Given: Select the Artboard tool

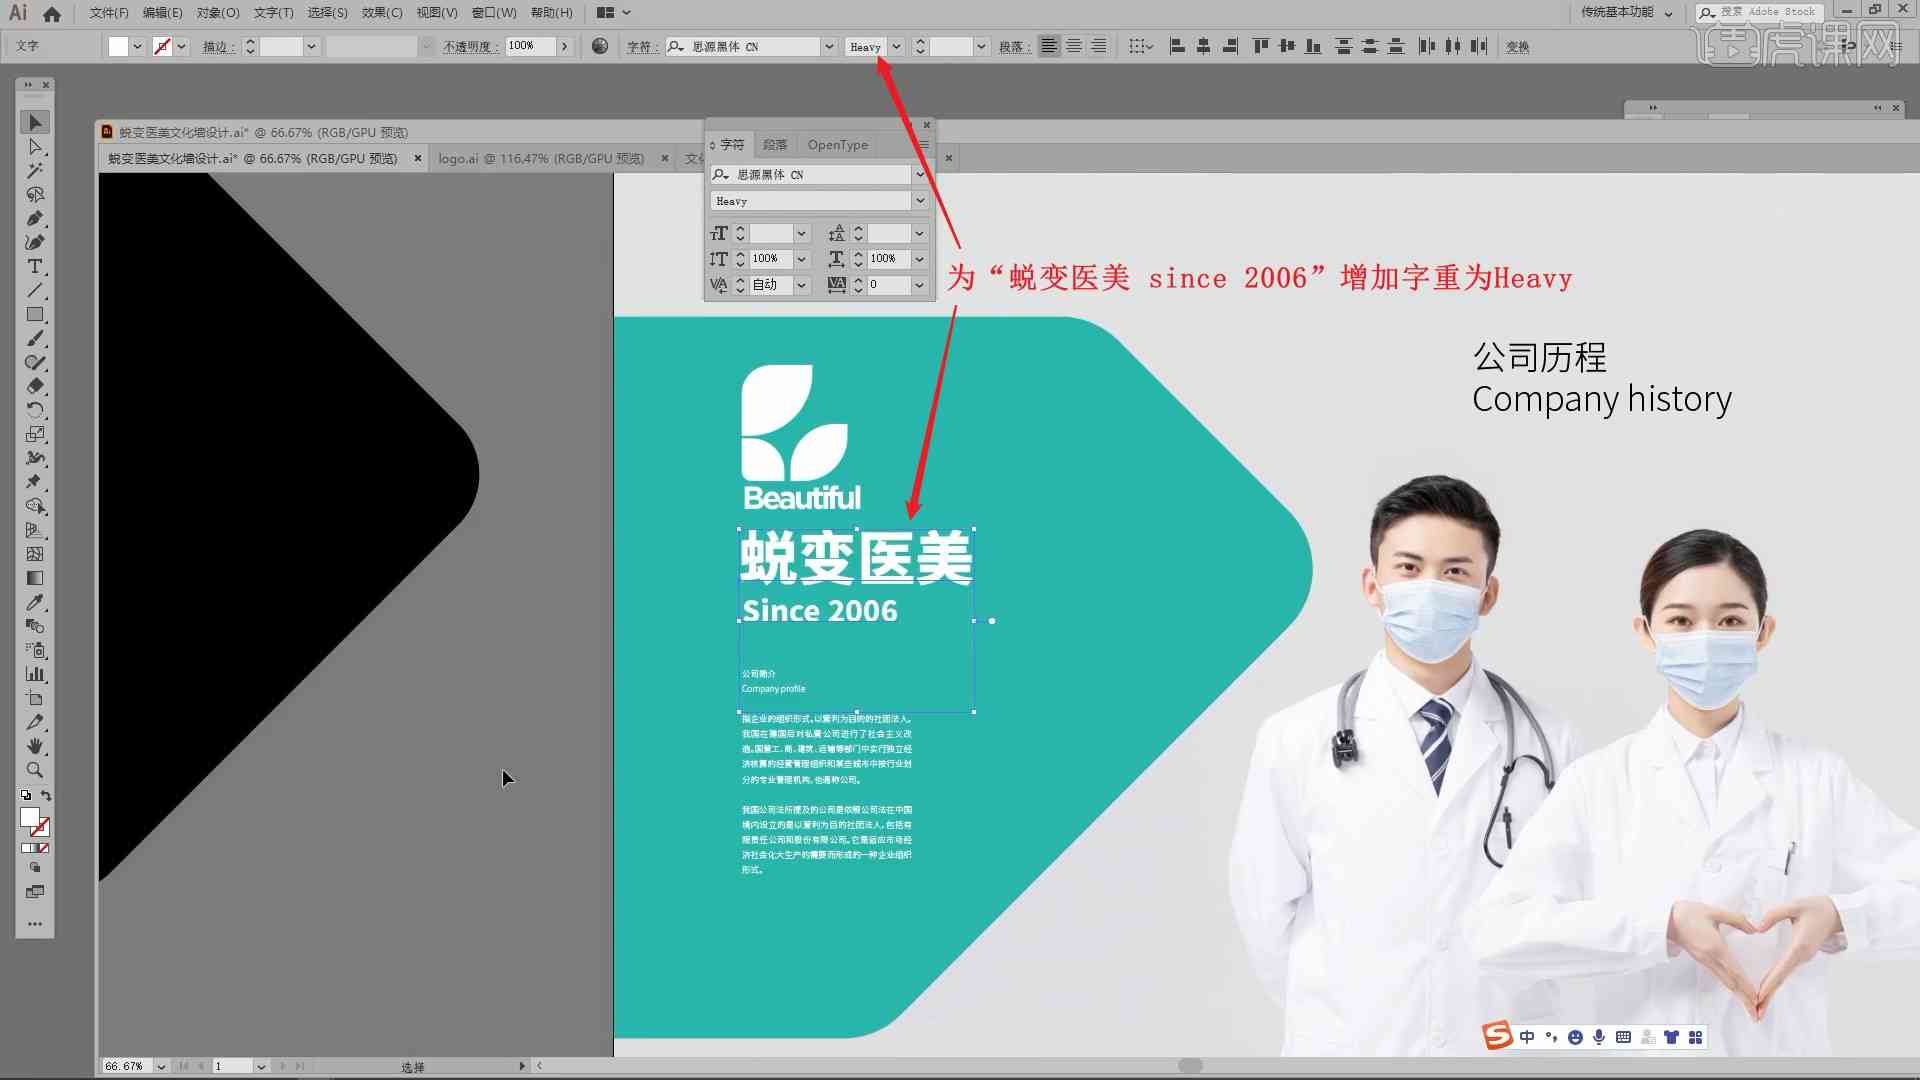Looking at the screenshot, I should 35,698.
